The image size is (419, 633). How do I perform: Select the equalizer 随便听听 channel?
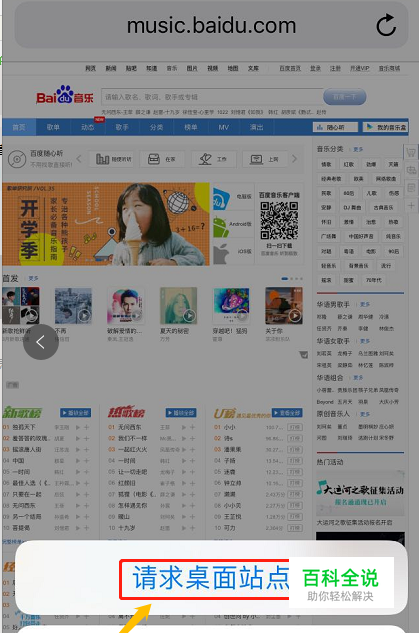coord(113,159)
